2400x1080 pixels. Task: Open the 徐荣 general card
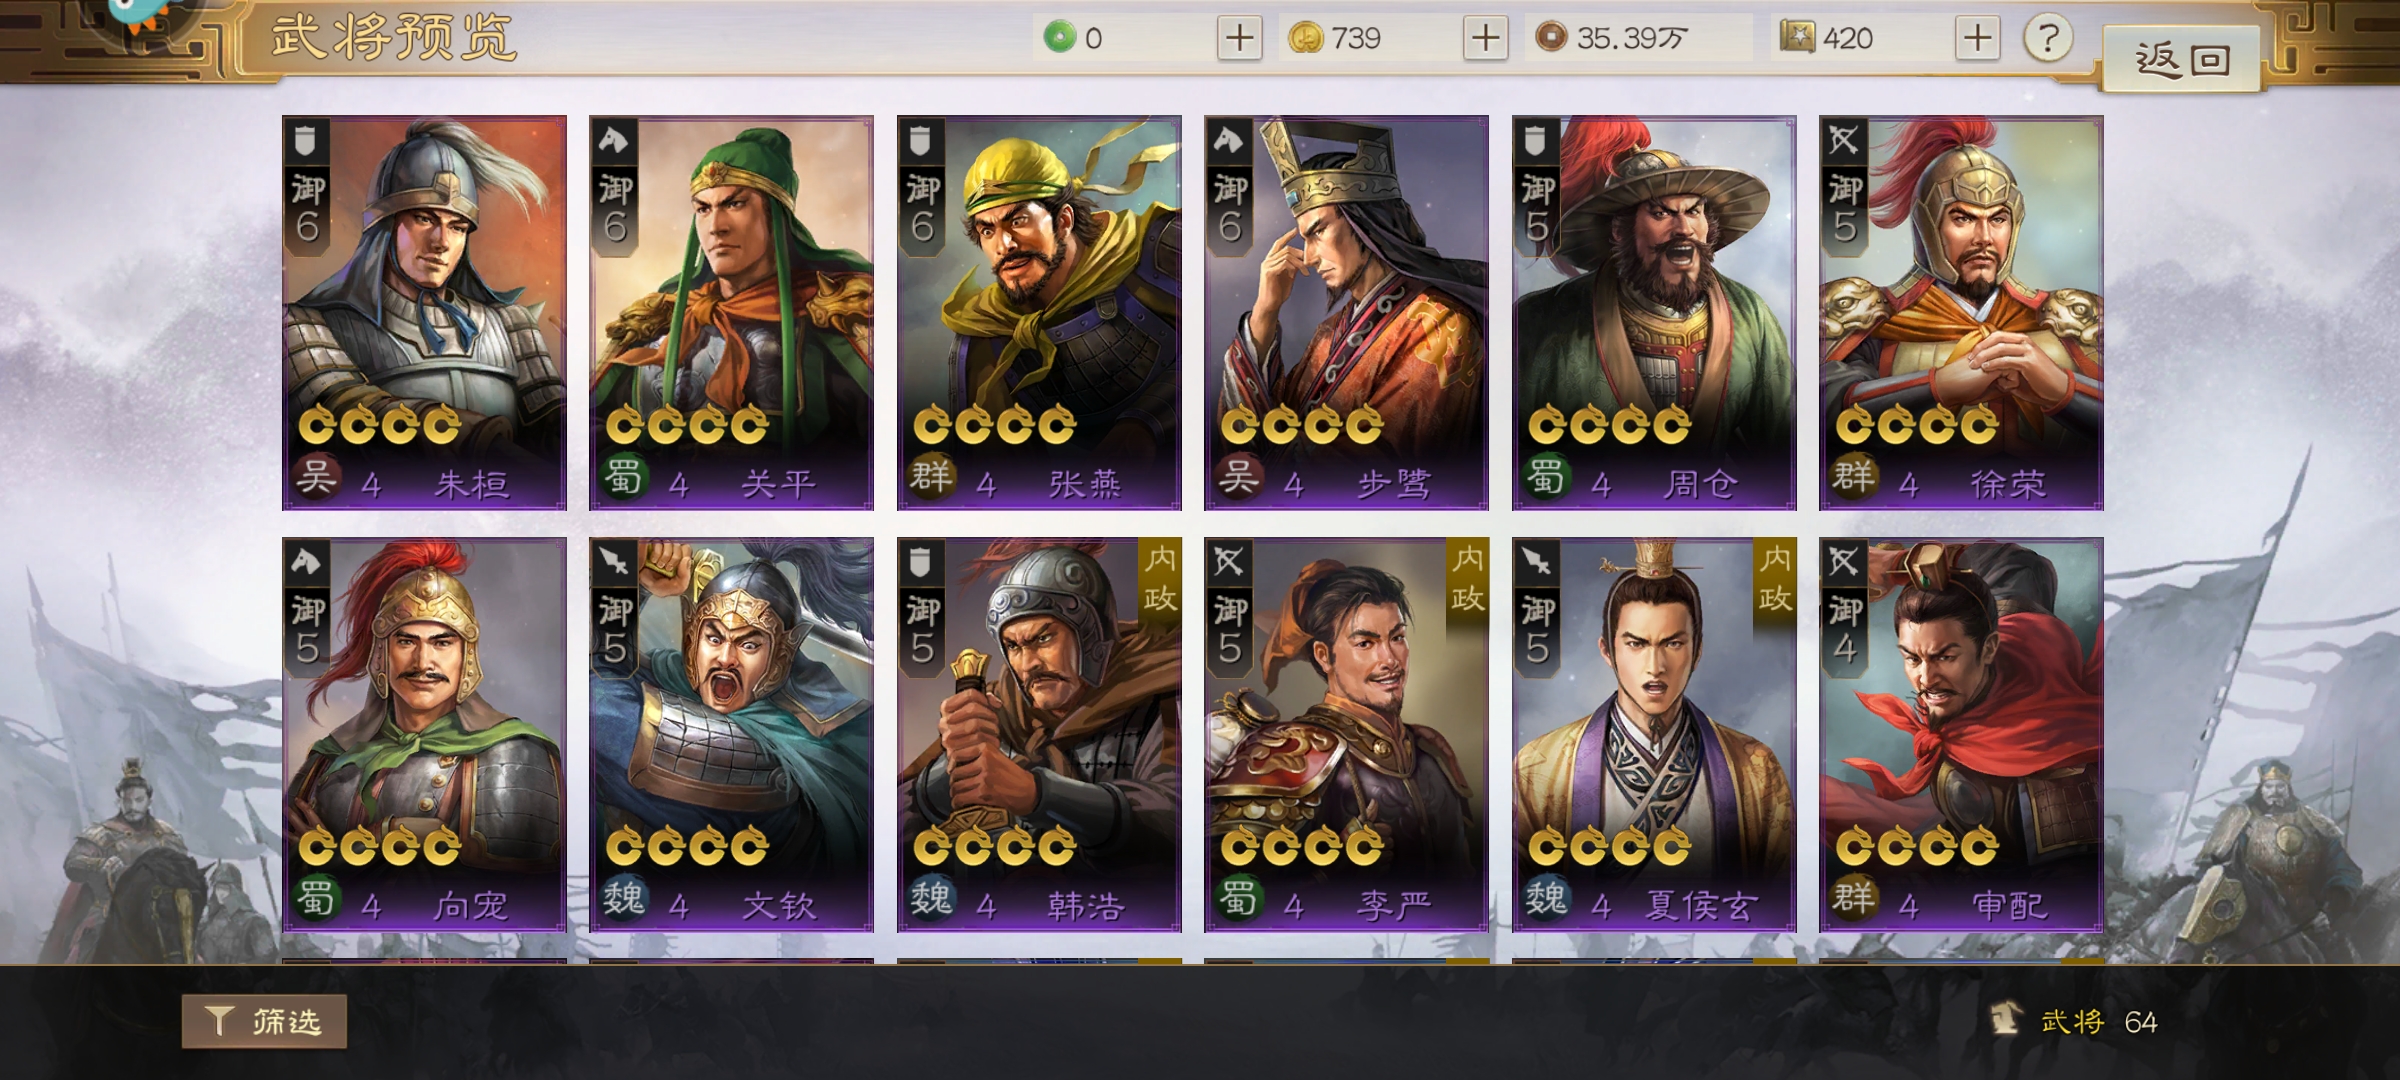click(1961, 313)
